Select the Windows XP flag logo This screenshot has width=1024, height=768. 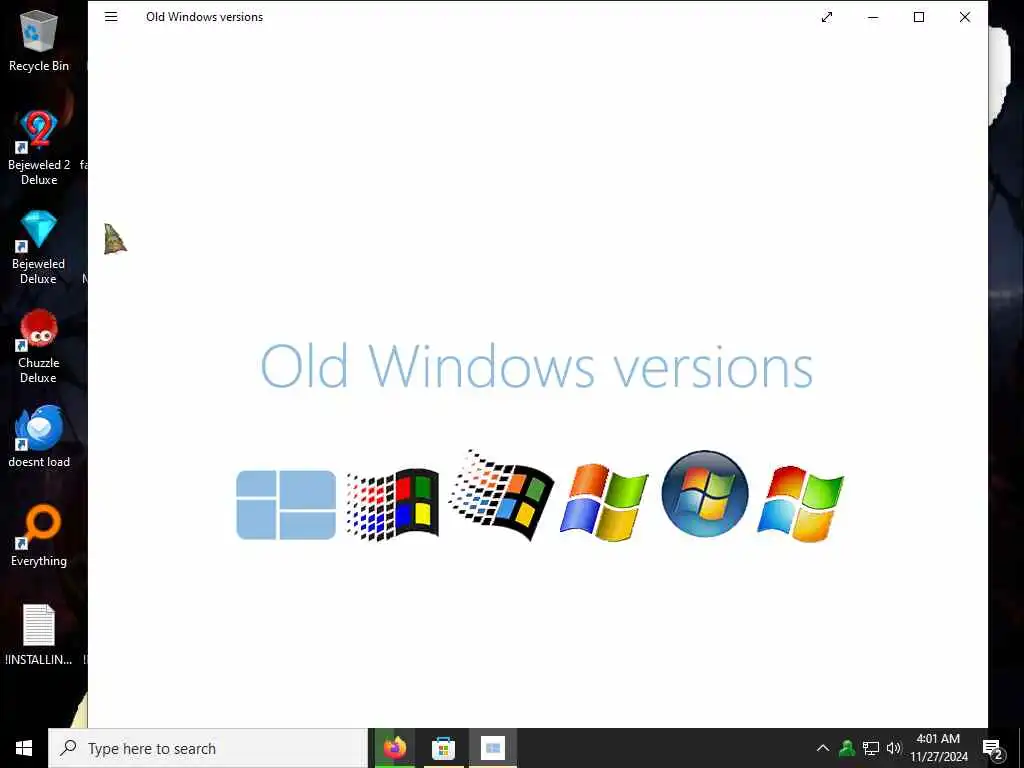tap(604, 502)
